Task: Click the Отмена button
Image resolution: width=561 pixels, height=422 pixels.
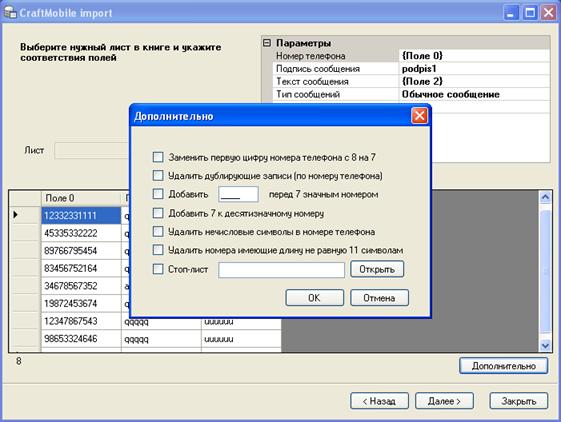Action: click(379, 298)
